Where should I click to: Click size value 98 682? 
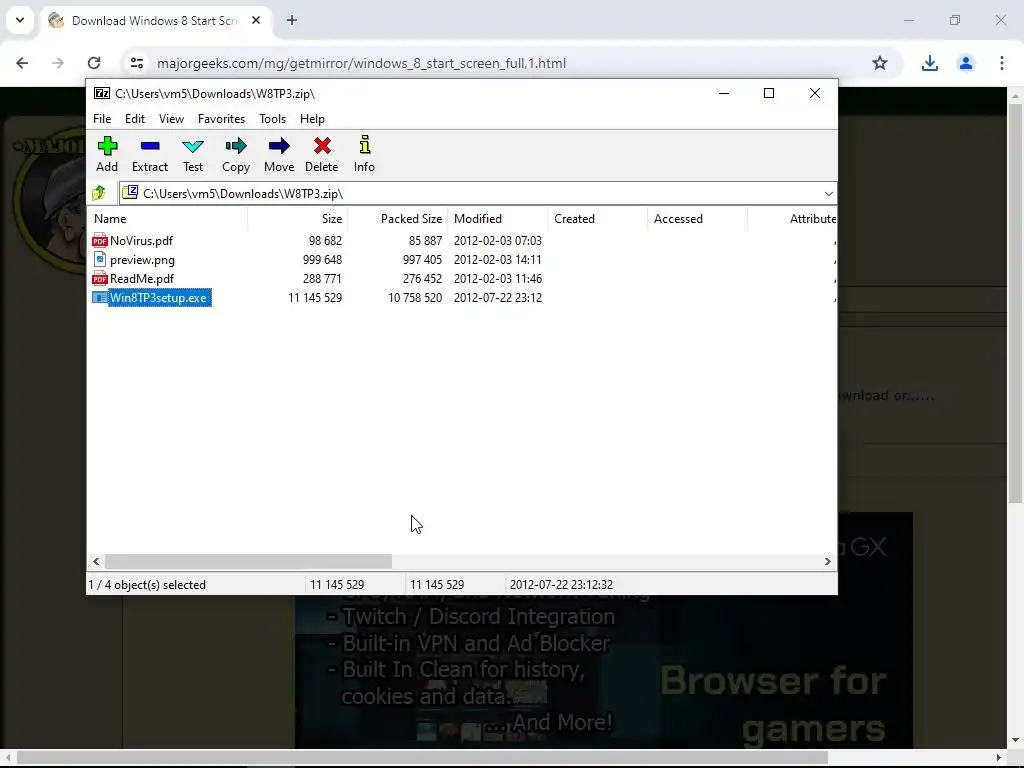tap(325, 241)
